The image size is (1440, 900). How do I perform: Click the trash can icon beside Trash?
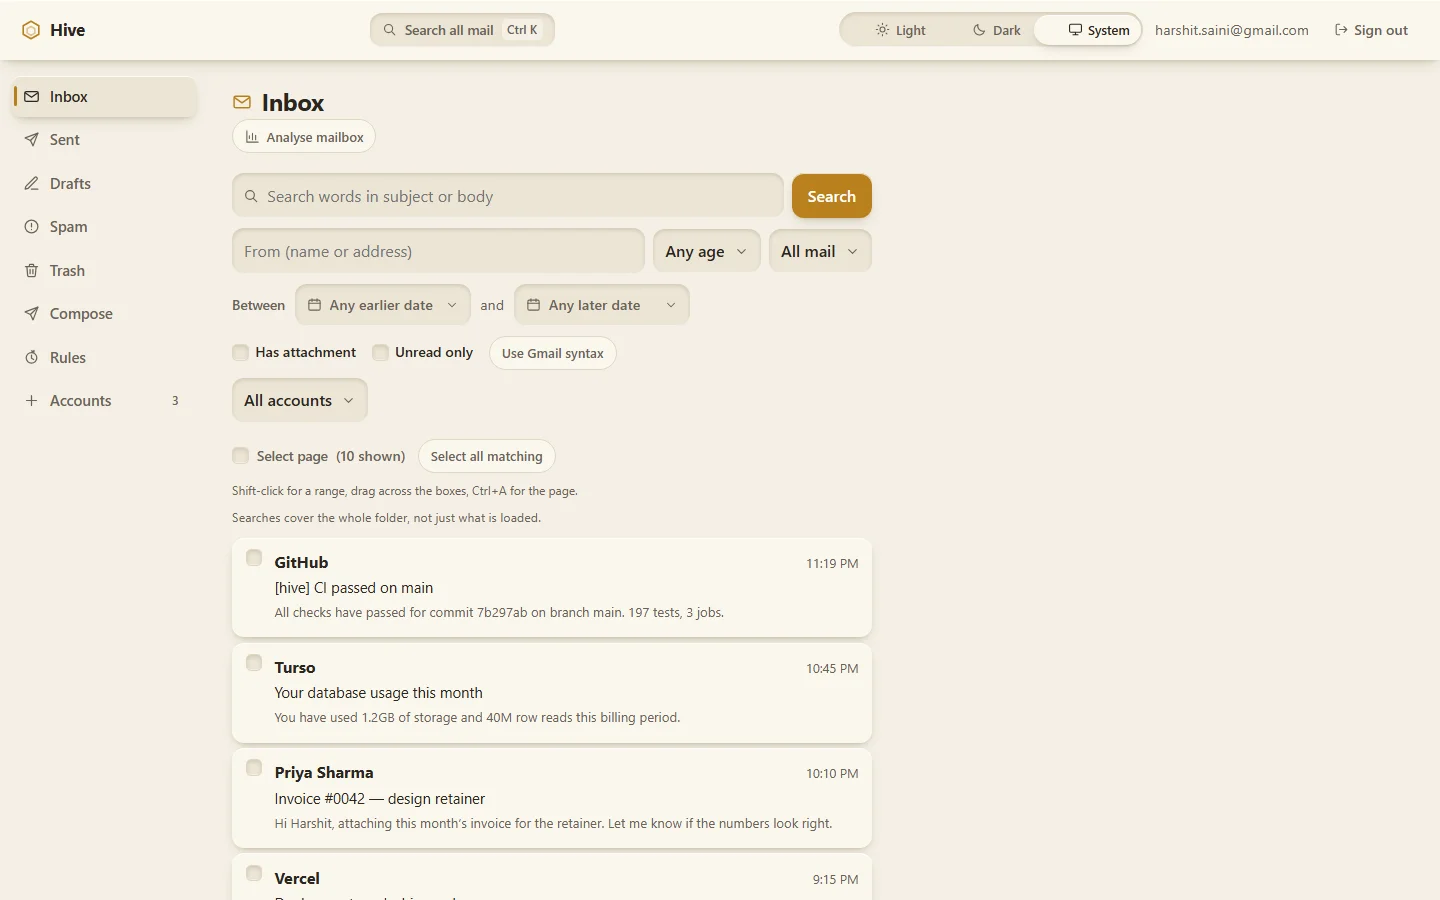[x=32, y=271]
